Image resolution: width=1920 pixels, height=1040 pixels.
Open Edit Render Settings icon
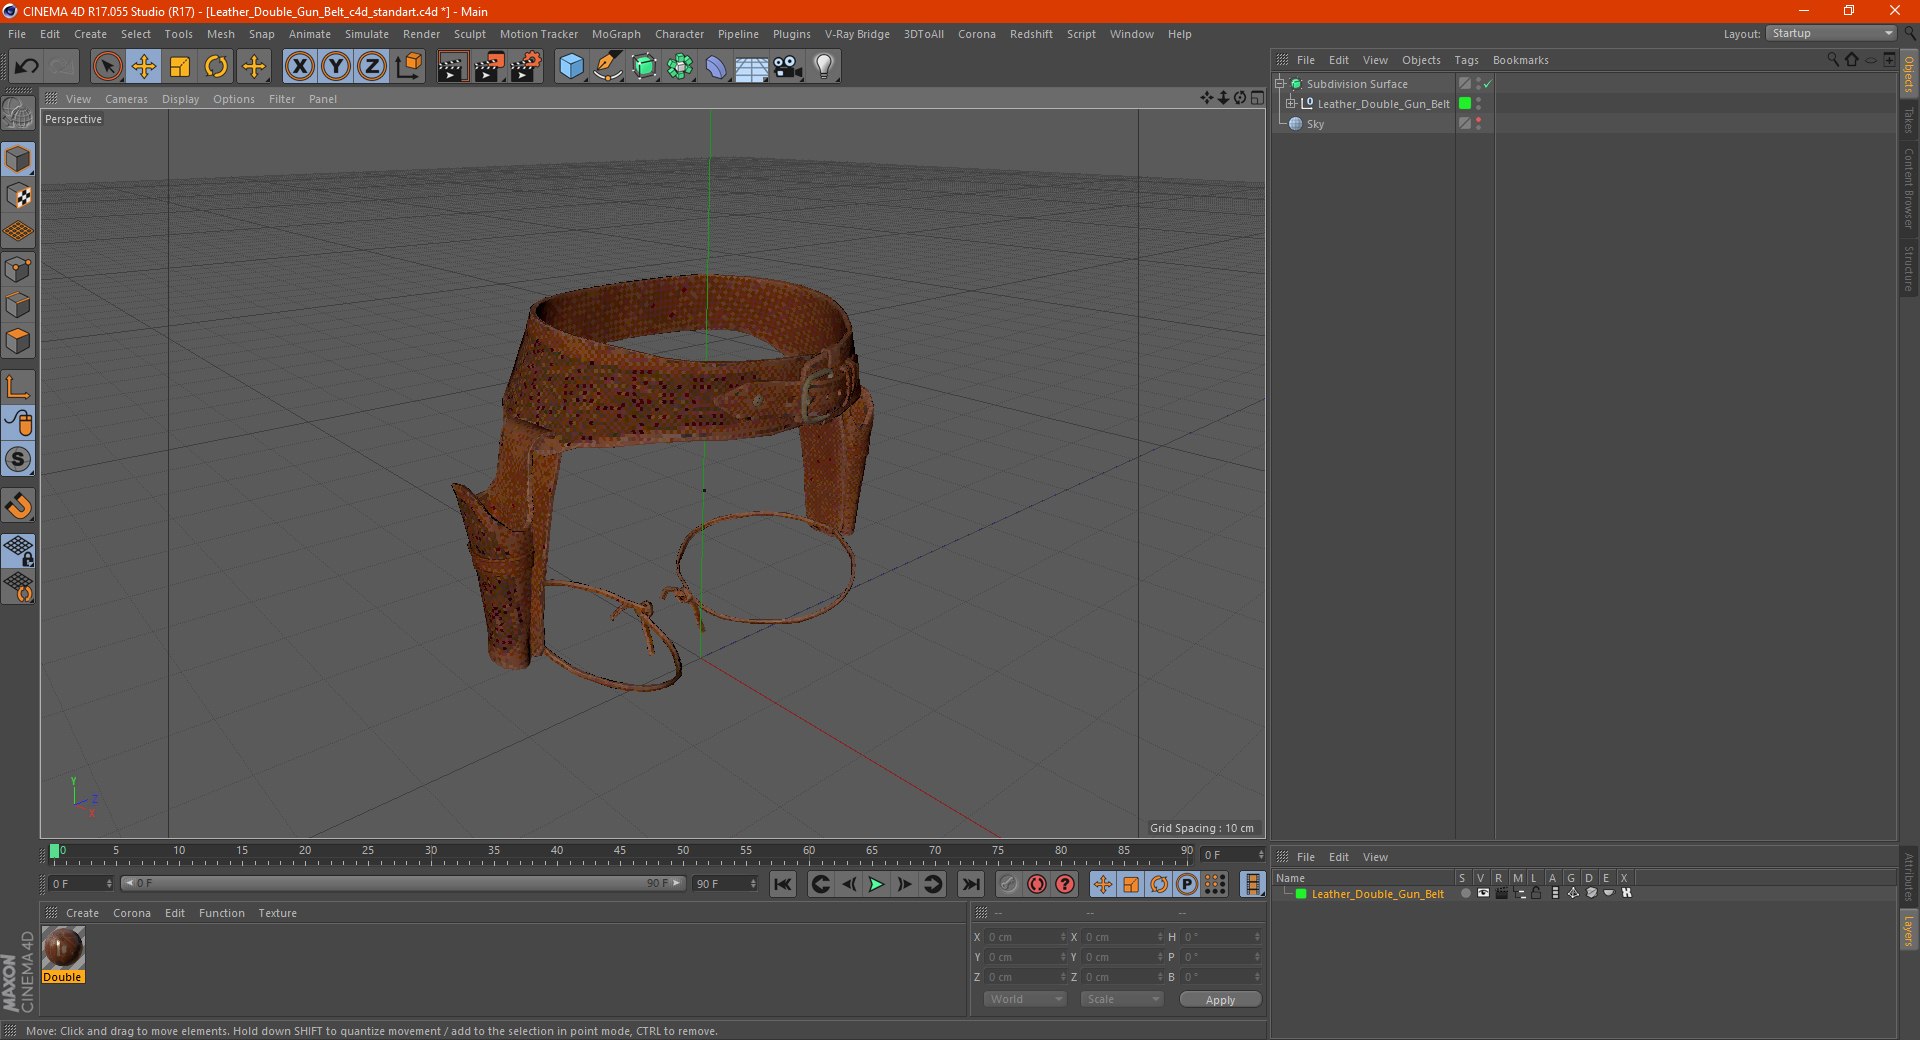(526, 67)
